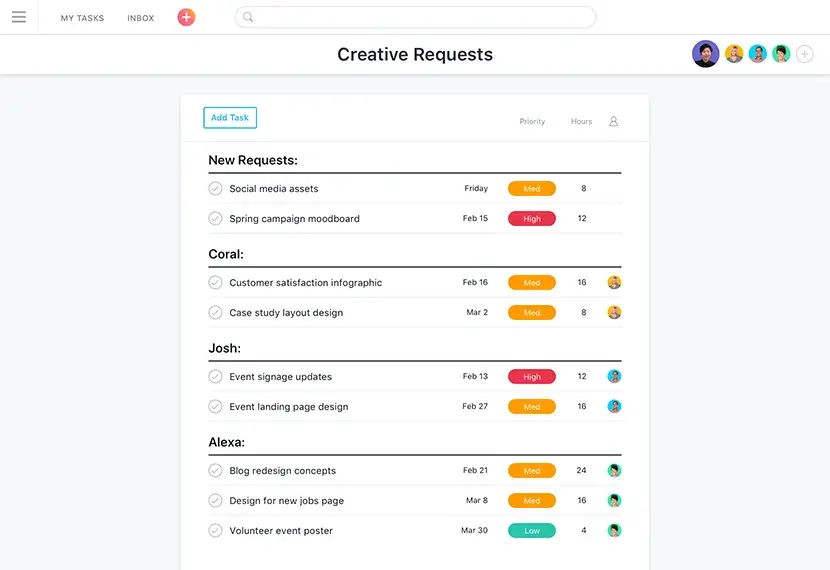Screen dimensions: 830x570
Task: Focus the top search field
Action: point(420,17)
